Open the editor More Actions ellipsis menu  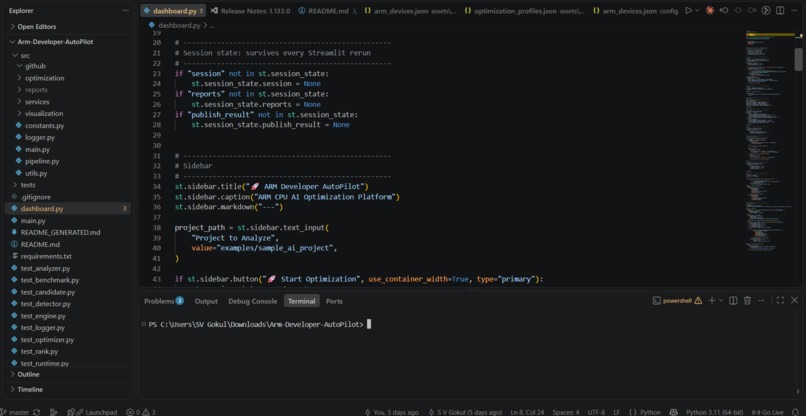click(794, 10)
